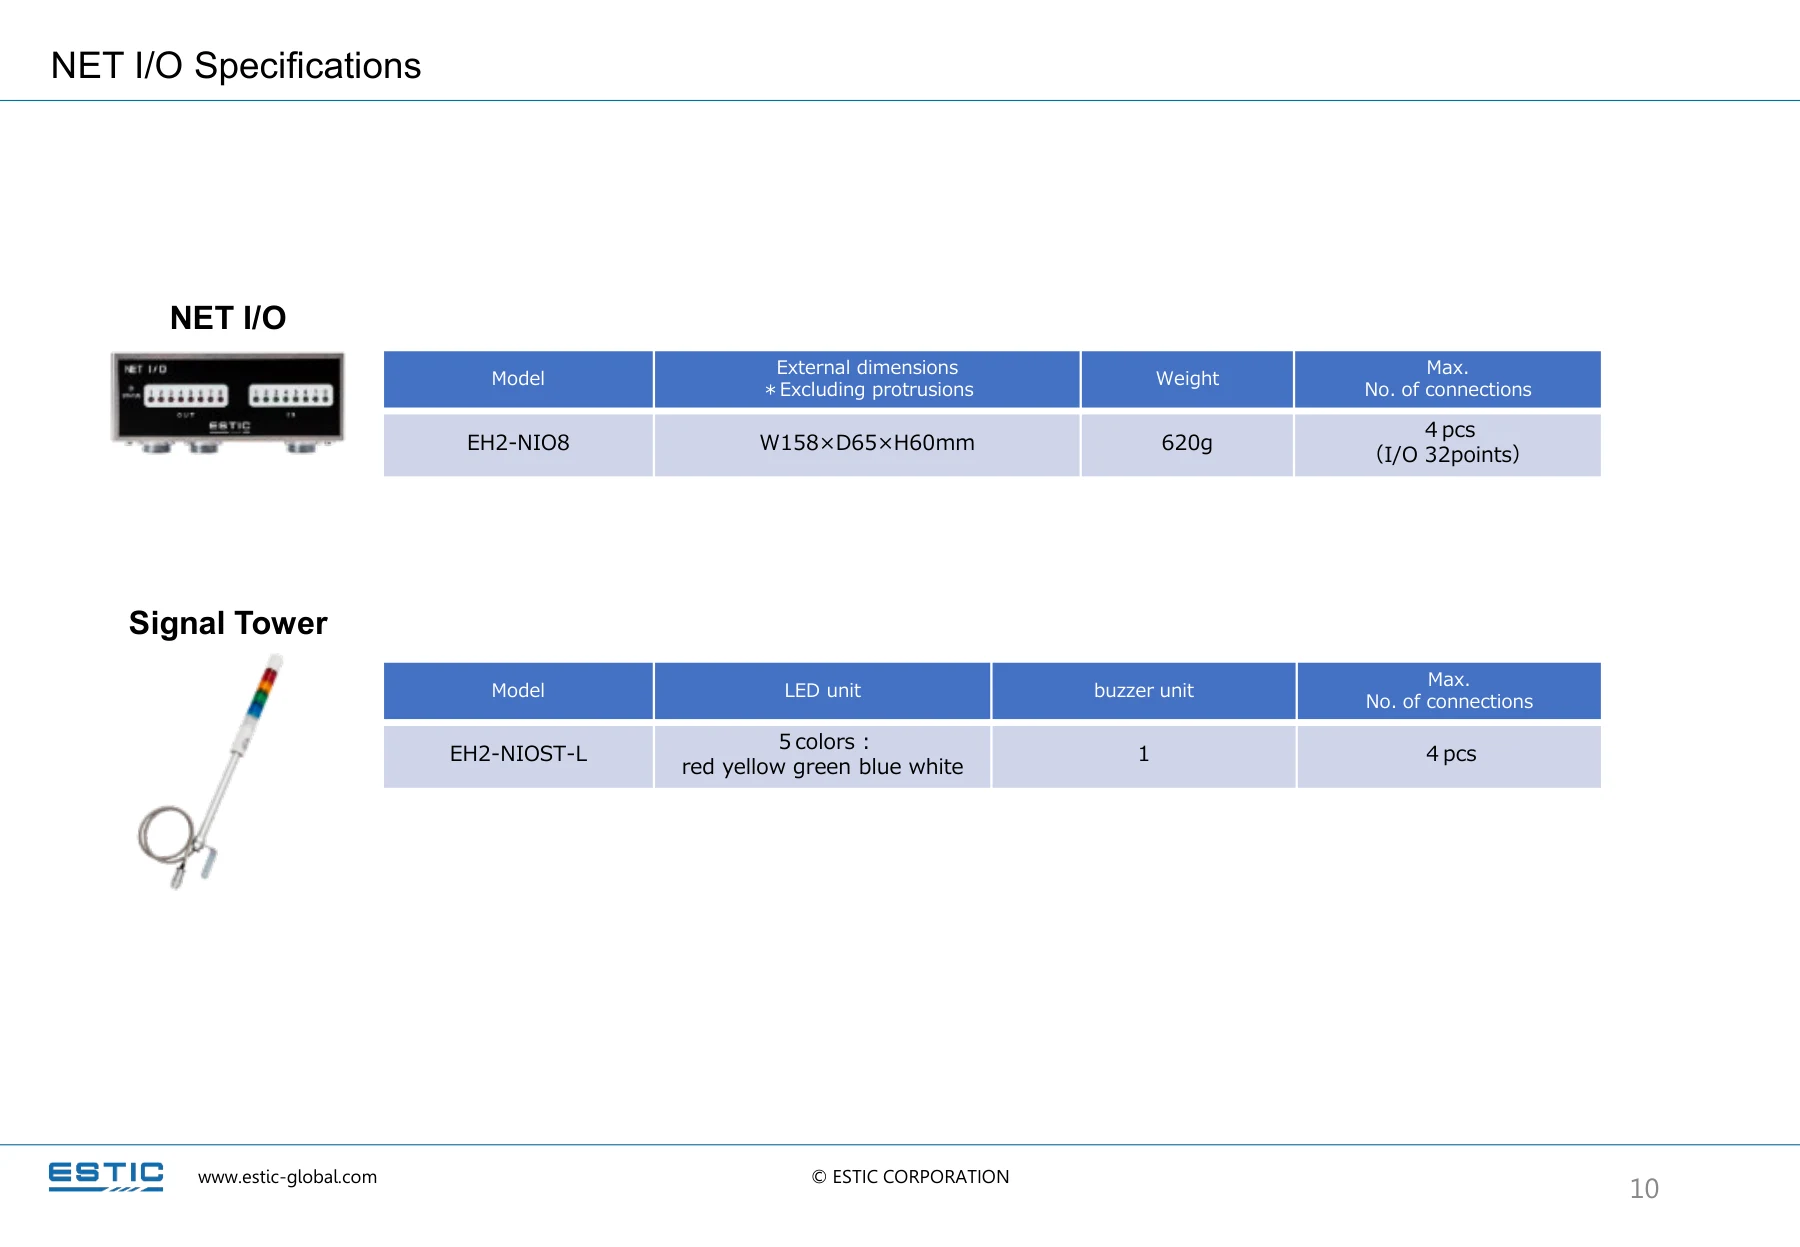This screenshot has width=1800, height=1247.
Task: Click the "NET I/O Specifications" page title
Action: [x=236, y=66]
